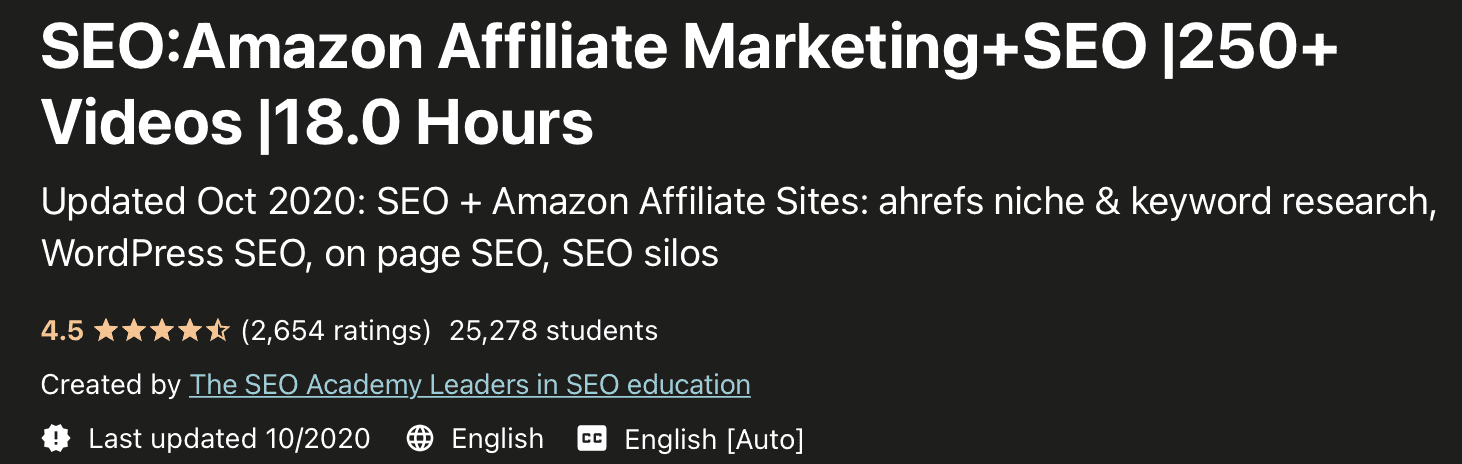Click the (2,654 ratings) count
Viewport: 1462px width, 464px height.
(x=336, y=331)
